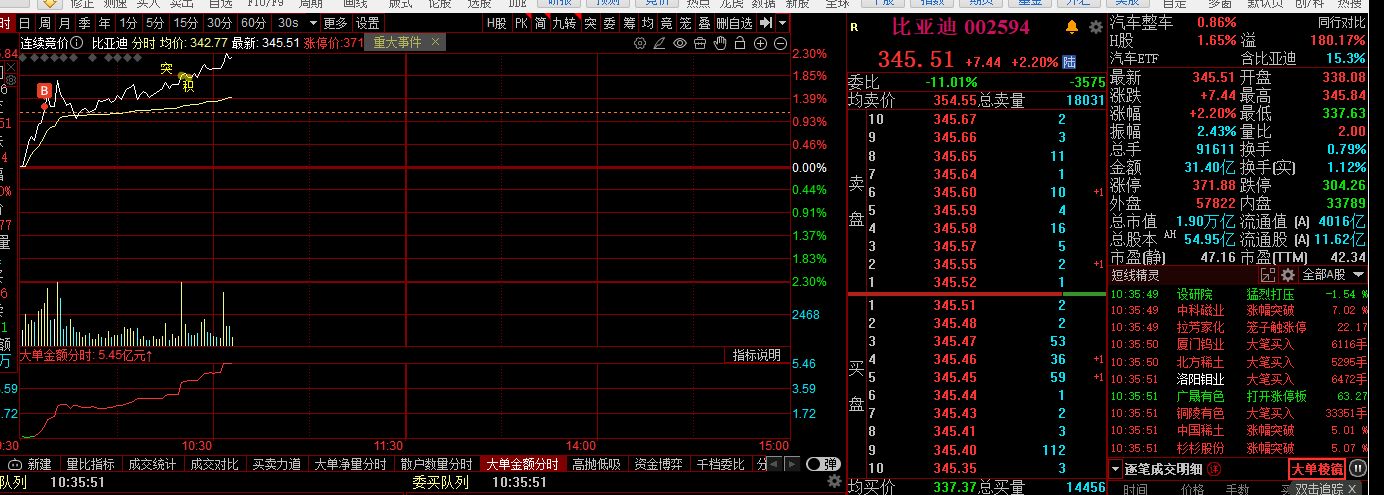
Task: Zoom out with the minus circle icon
Action: (780, 43)
